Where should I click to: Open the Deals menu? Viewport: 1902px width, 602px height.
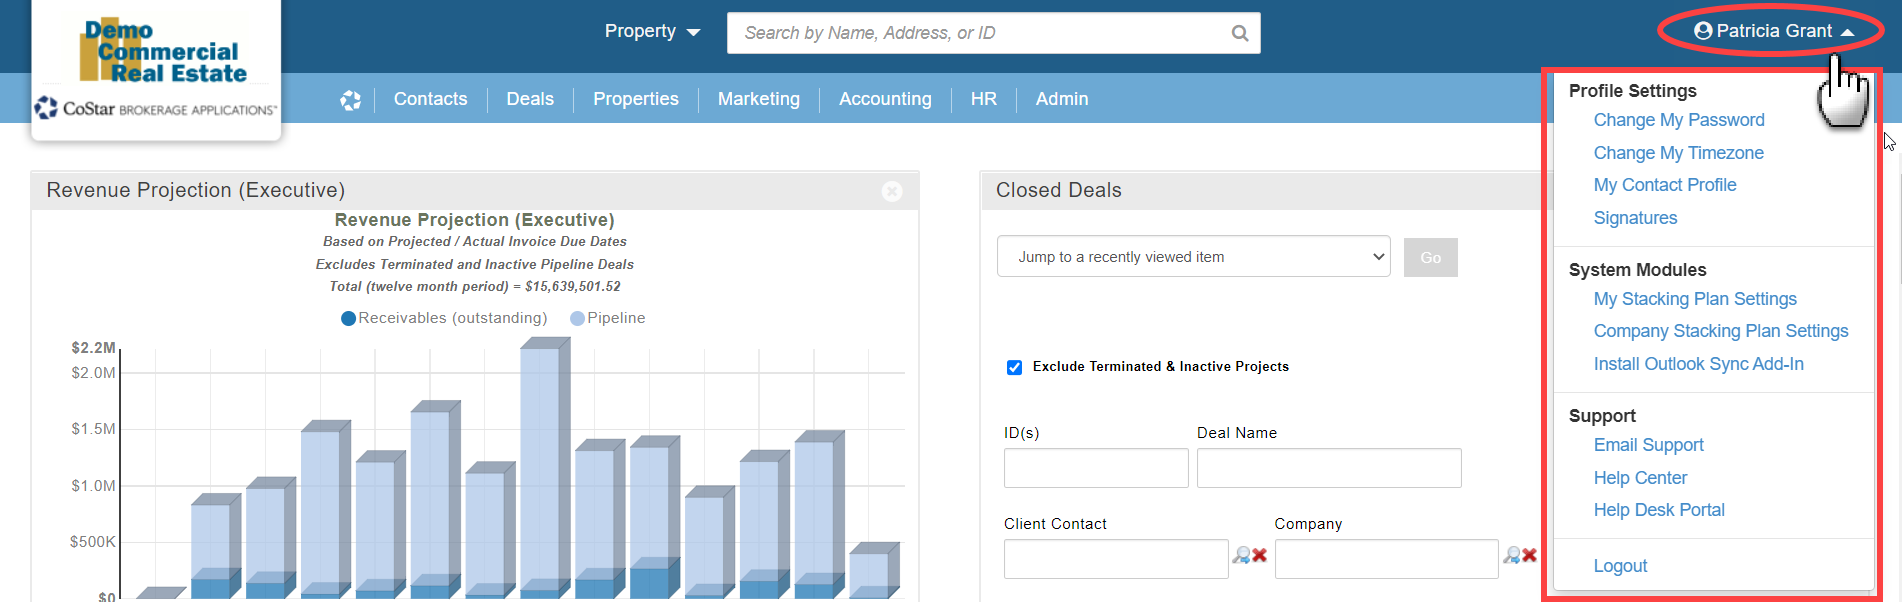530,99
